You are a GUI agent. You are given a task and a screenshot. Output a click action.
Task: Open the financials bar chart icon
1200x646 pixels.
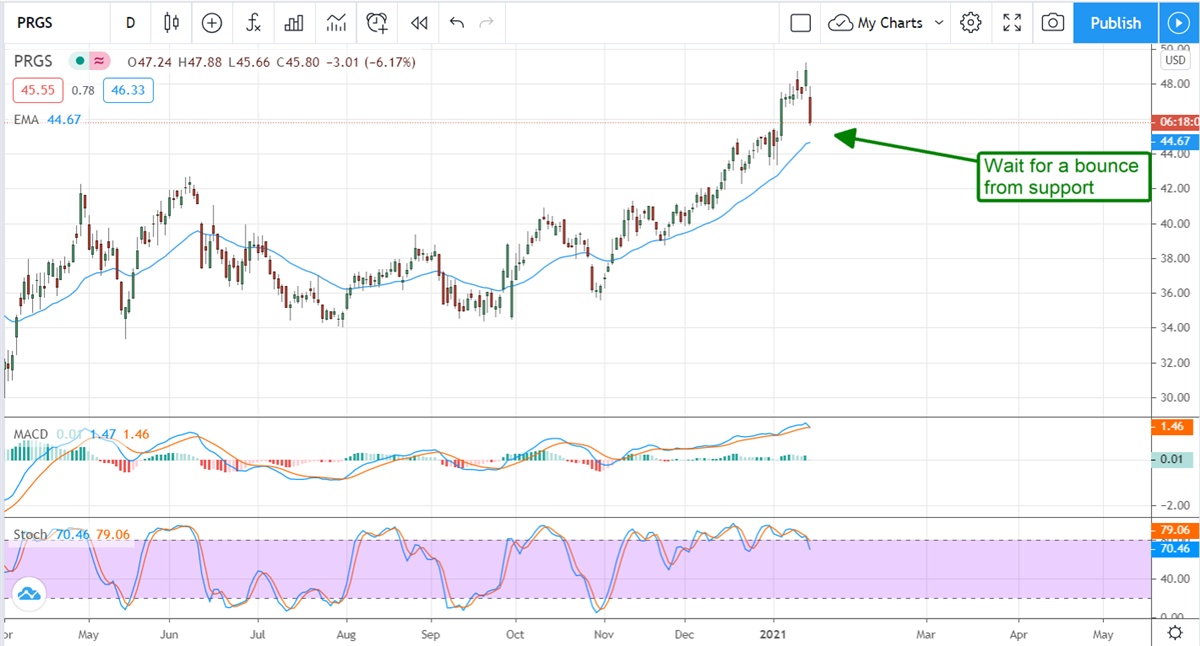click(294, 22)
